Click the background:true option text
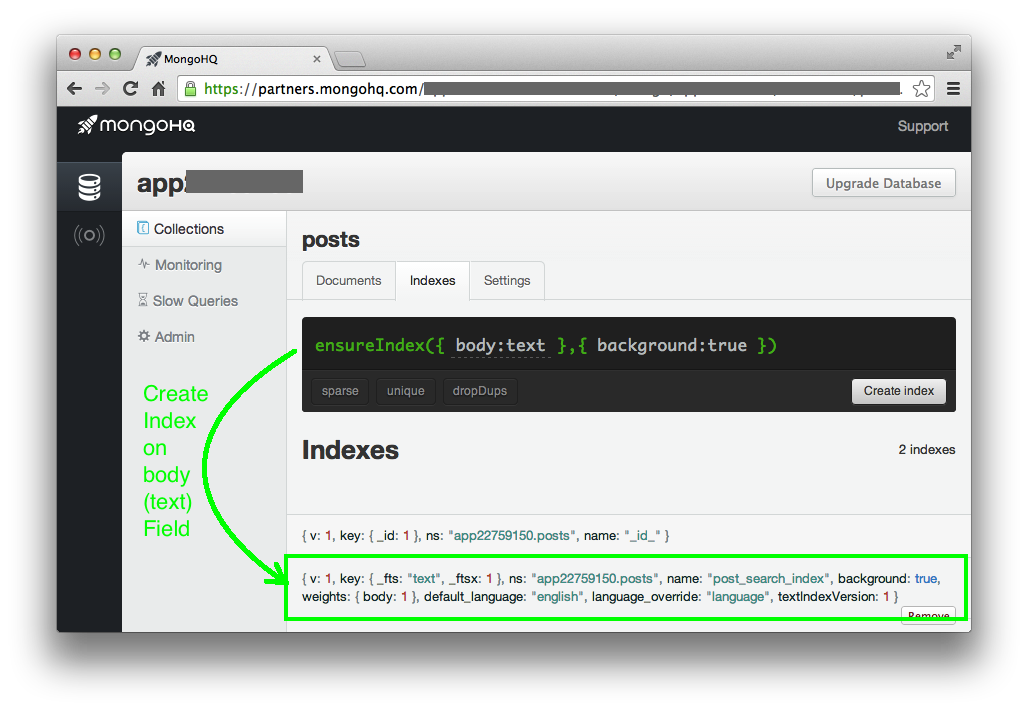 tap(671, 346)
